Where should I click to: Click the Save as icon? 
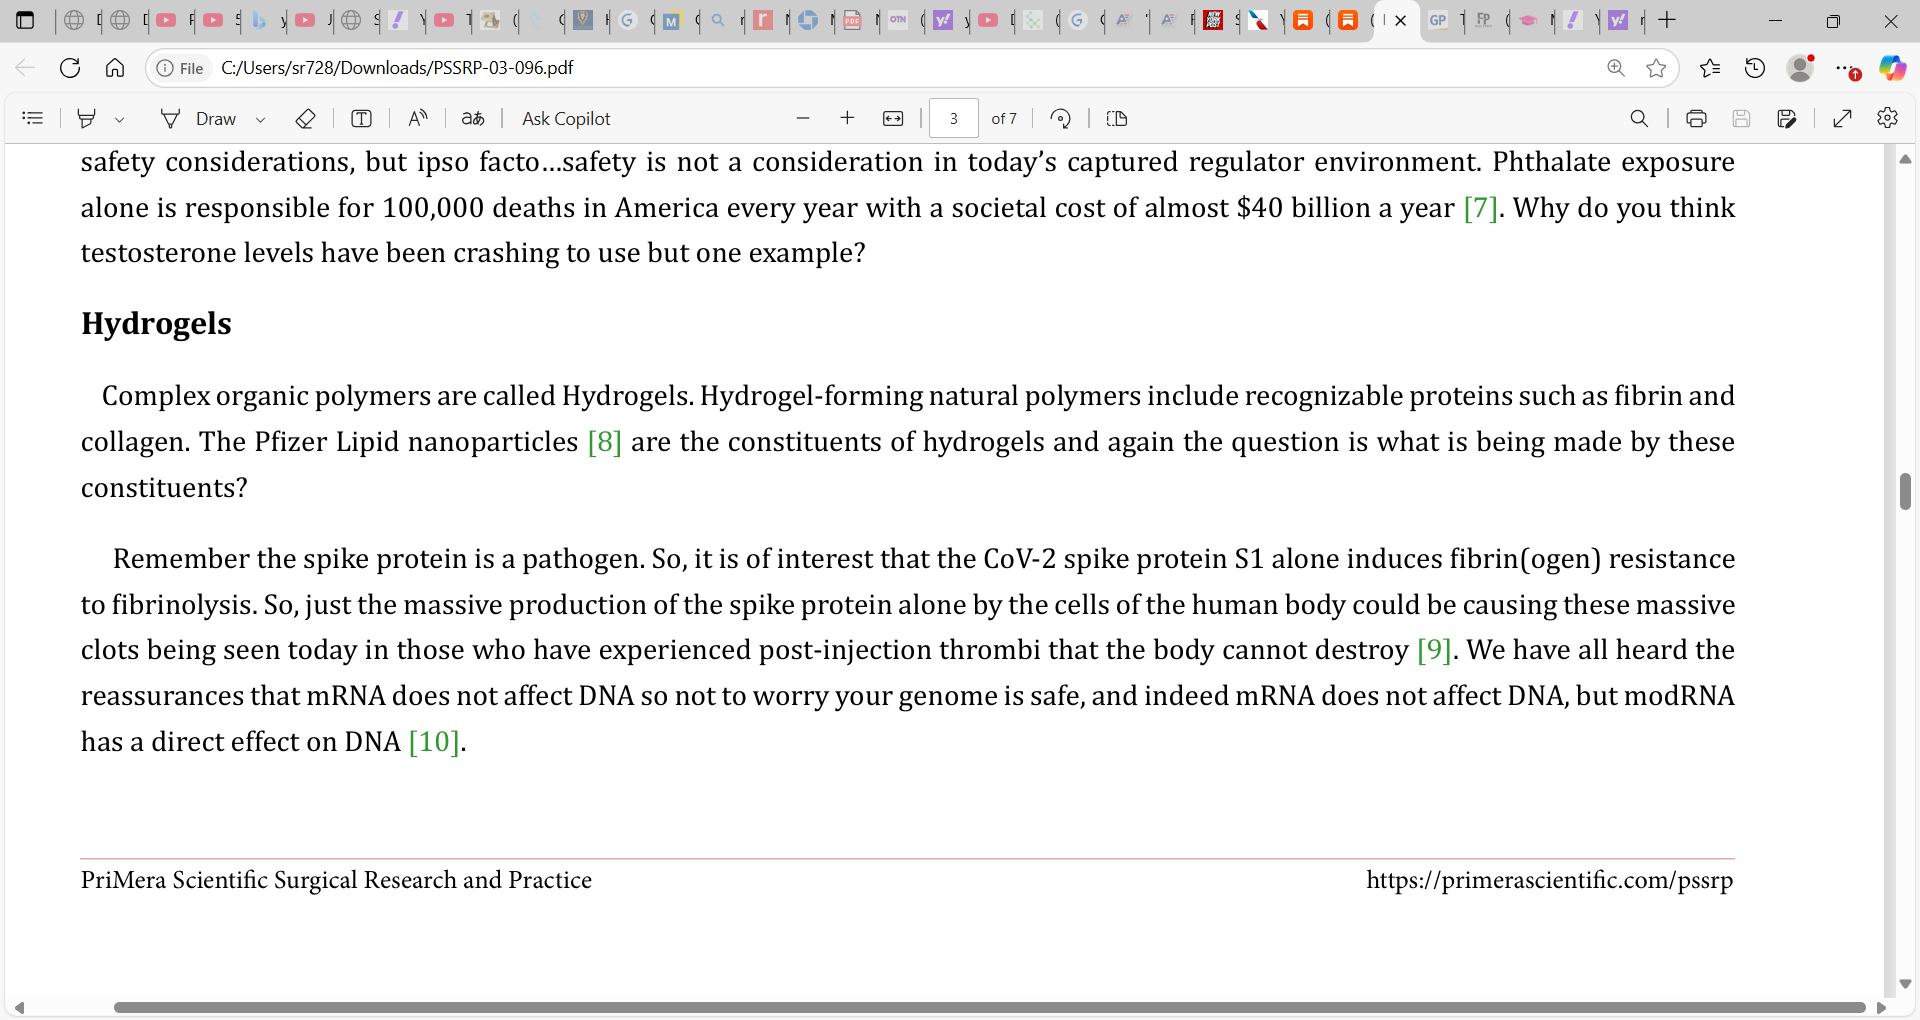(1787, 118)
